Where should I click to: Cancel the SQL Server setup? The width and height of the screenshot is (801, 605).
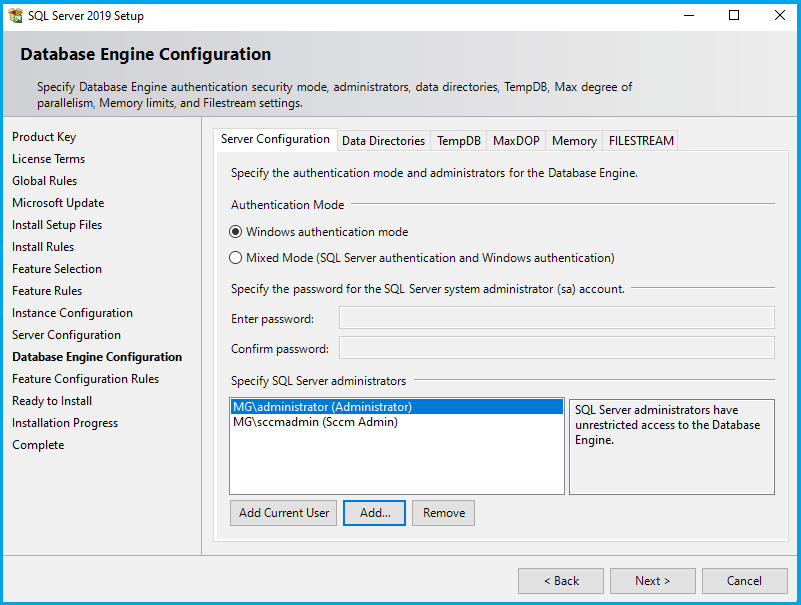tap(744, 581)
